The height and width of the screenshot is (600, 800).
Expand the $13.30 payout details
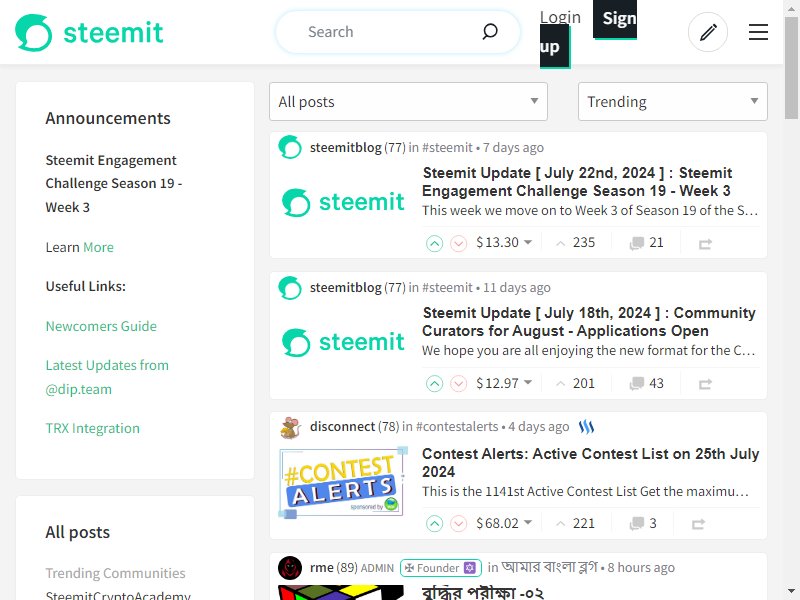tap(504, 242)
